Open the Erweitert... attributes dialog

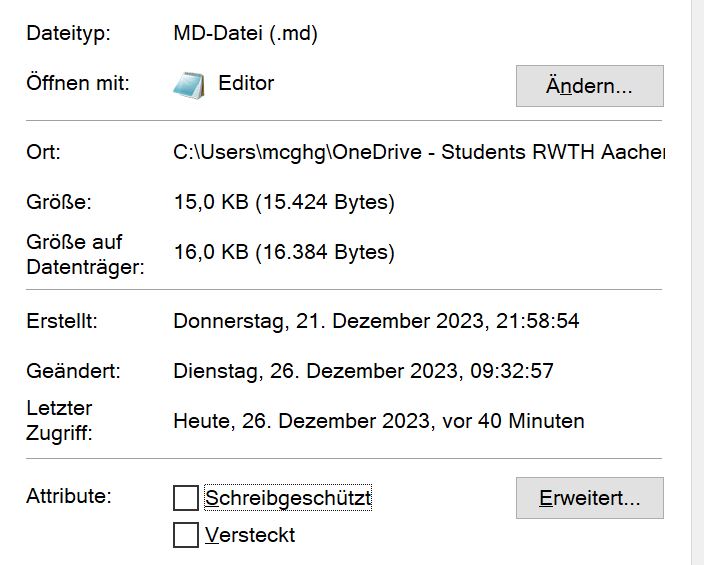click(589, 498)
